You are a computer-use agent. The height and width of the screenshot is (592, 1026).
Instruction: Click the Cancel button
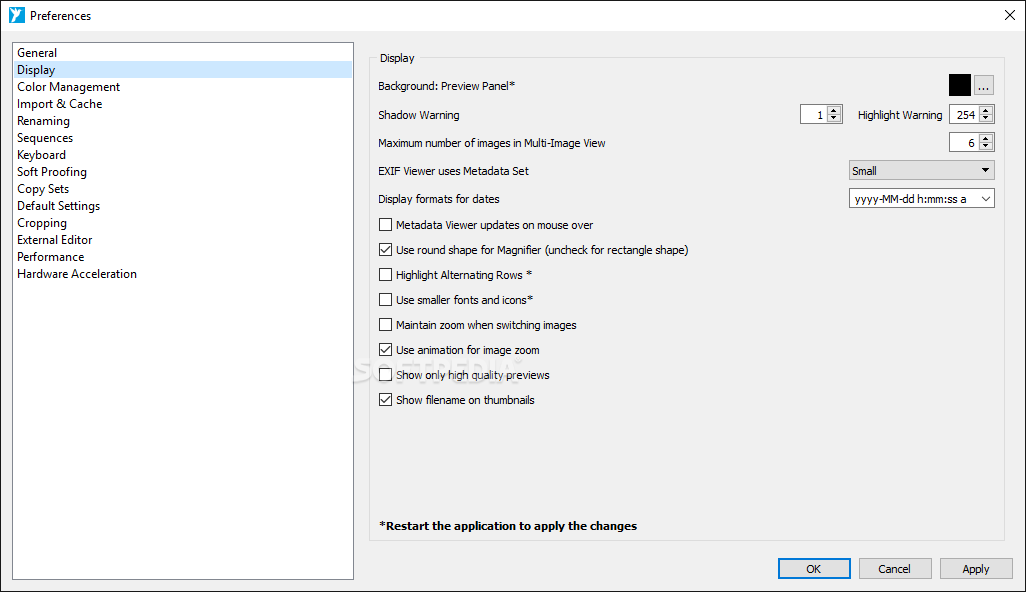[894, 569]
